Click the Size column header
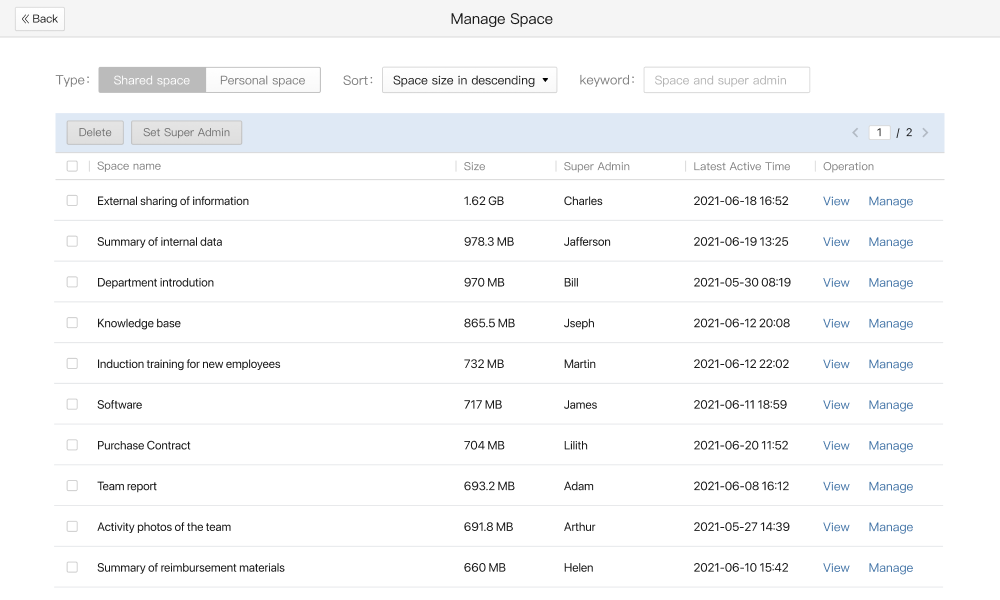Screen dimensions: 1000x600 click(x=474, y=166)
